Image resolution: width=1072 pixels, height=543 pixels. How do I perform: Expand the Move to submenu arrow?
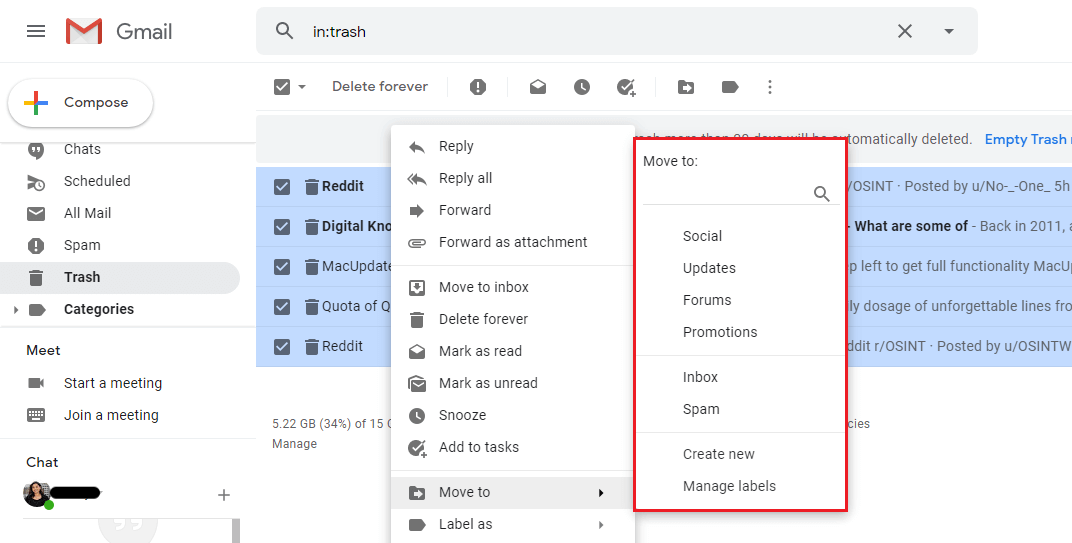pyautogui.click(x=601, y=492)
